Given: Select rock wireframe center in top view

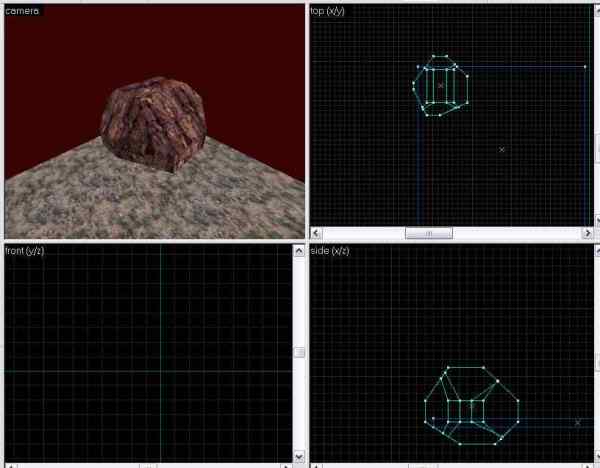Looking at the screenshot, I should click(440, 86).
